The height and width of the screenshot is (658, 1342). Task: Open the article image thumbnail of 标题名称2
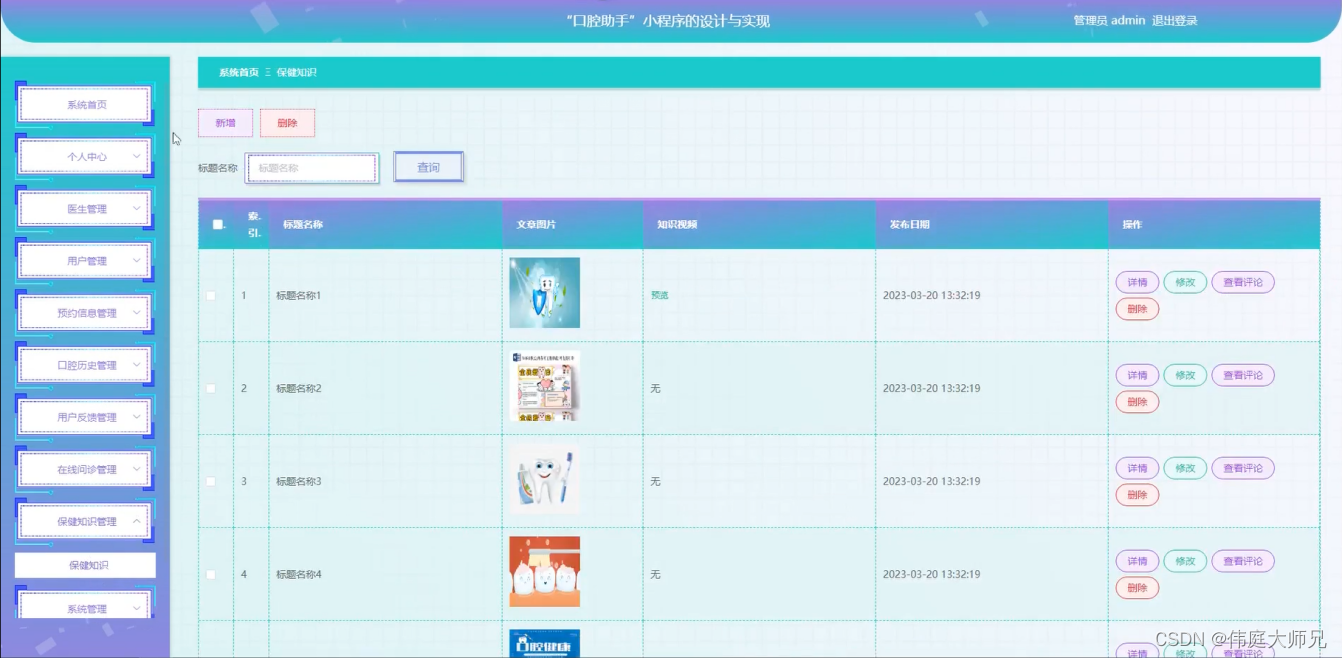pyautogui.click(x=544, y=386)
